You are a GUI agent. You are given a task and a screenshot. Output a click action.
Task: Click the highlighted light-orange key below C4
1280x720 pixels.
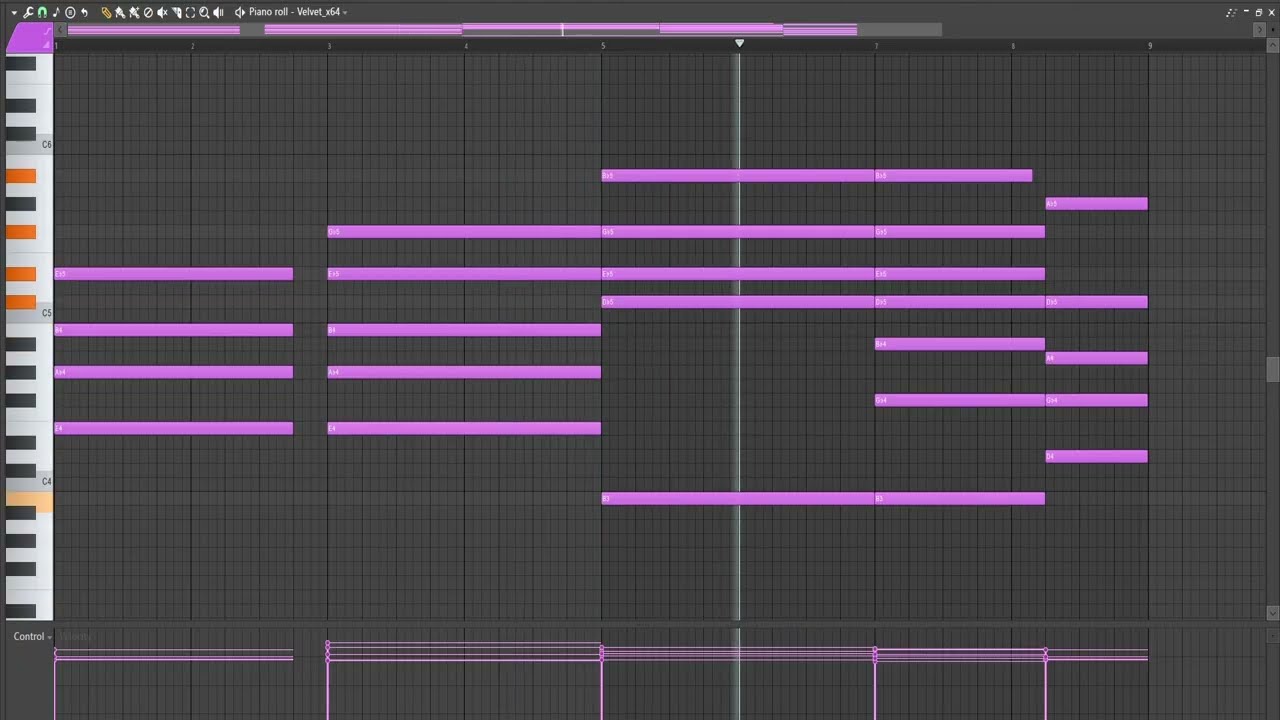29,499
